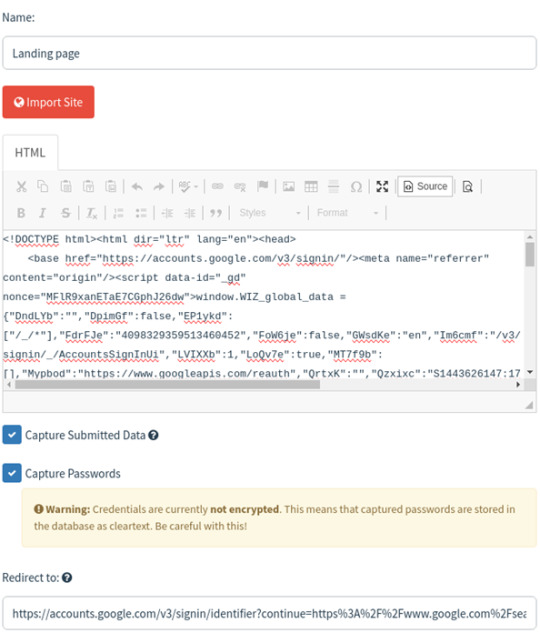The height and width of the screenshot is (633, 540).
Task: Select the HTML tab
Action: (x=30, y=153)
